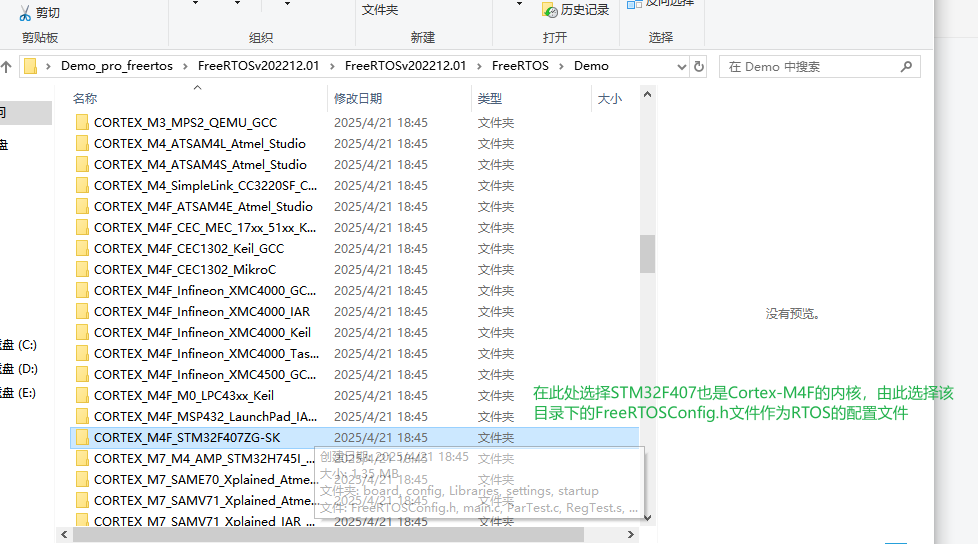This screenshot has width=978, height=544.
Task: Click the refresh button next to address bar
Action: click(x=699, y=66)
